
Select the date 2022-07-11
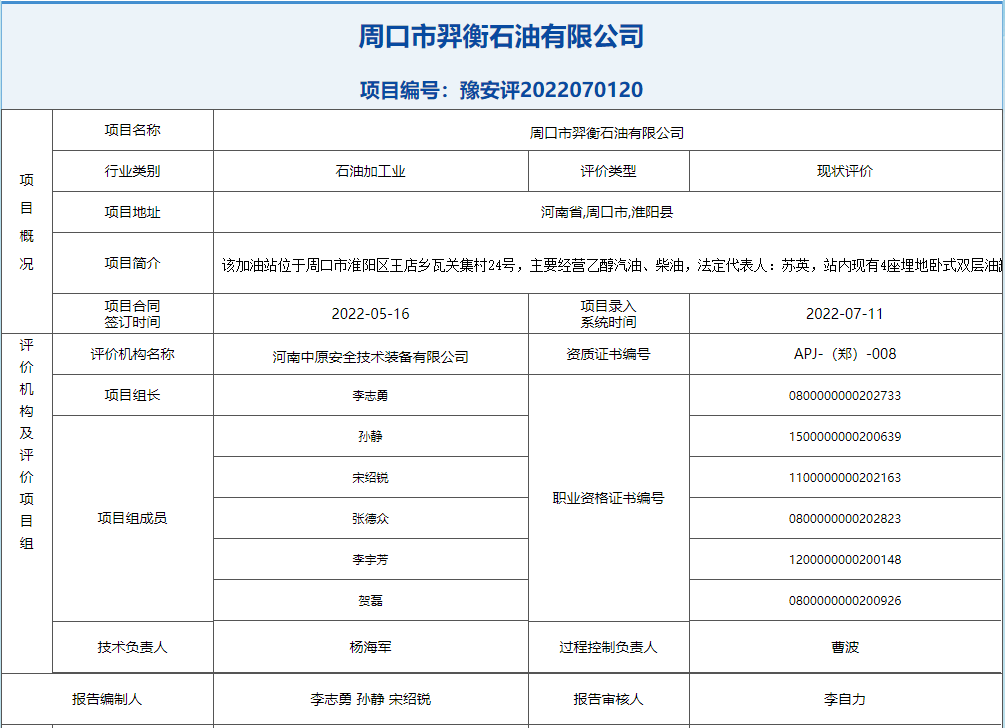pyautogui.click(x=845, y=314)
